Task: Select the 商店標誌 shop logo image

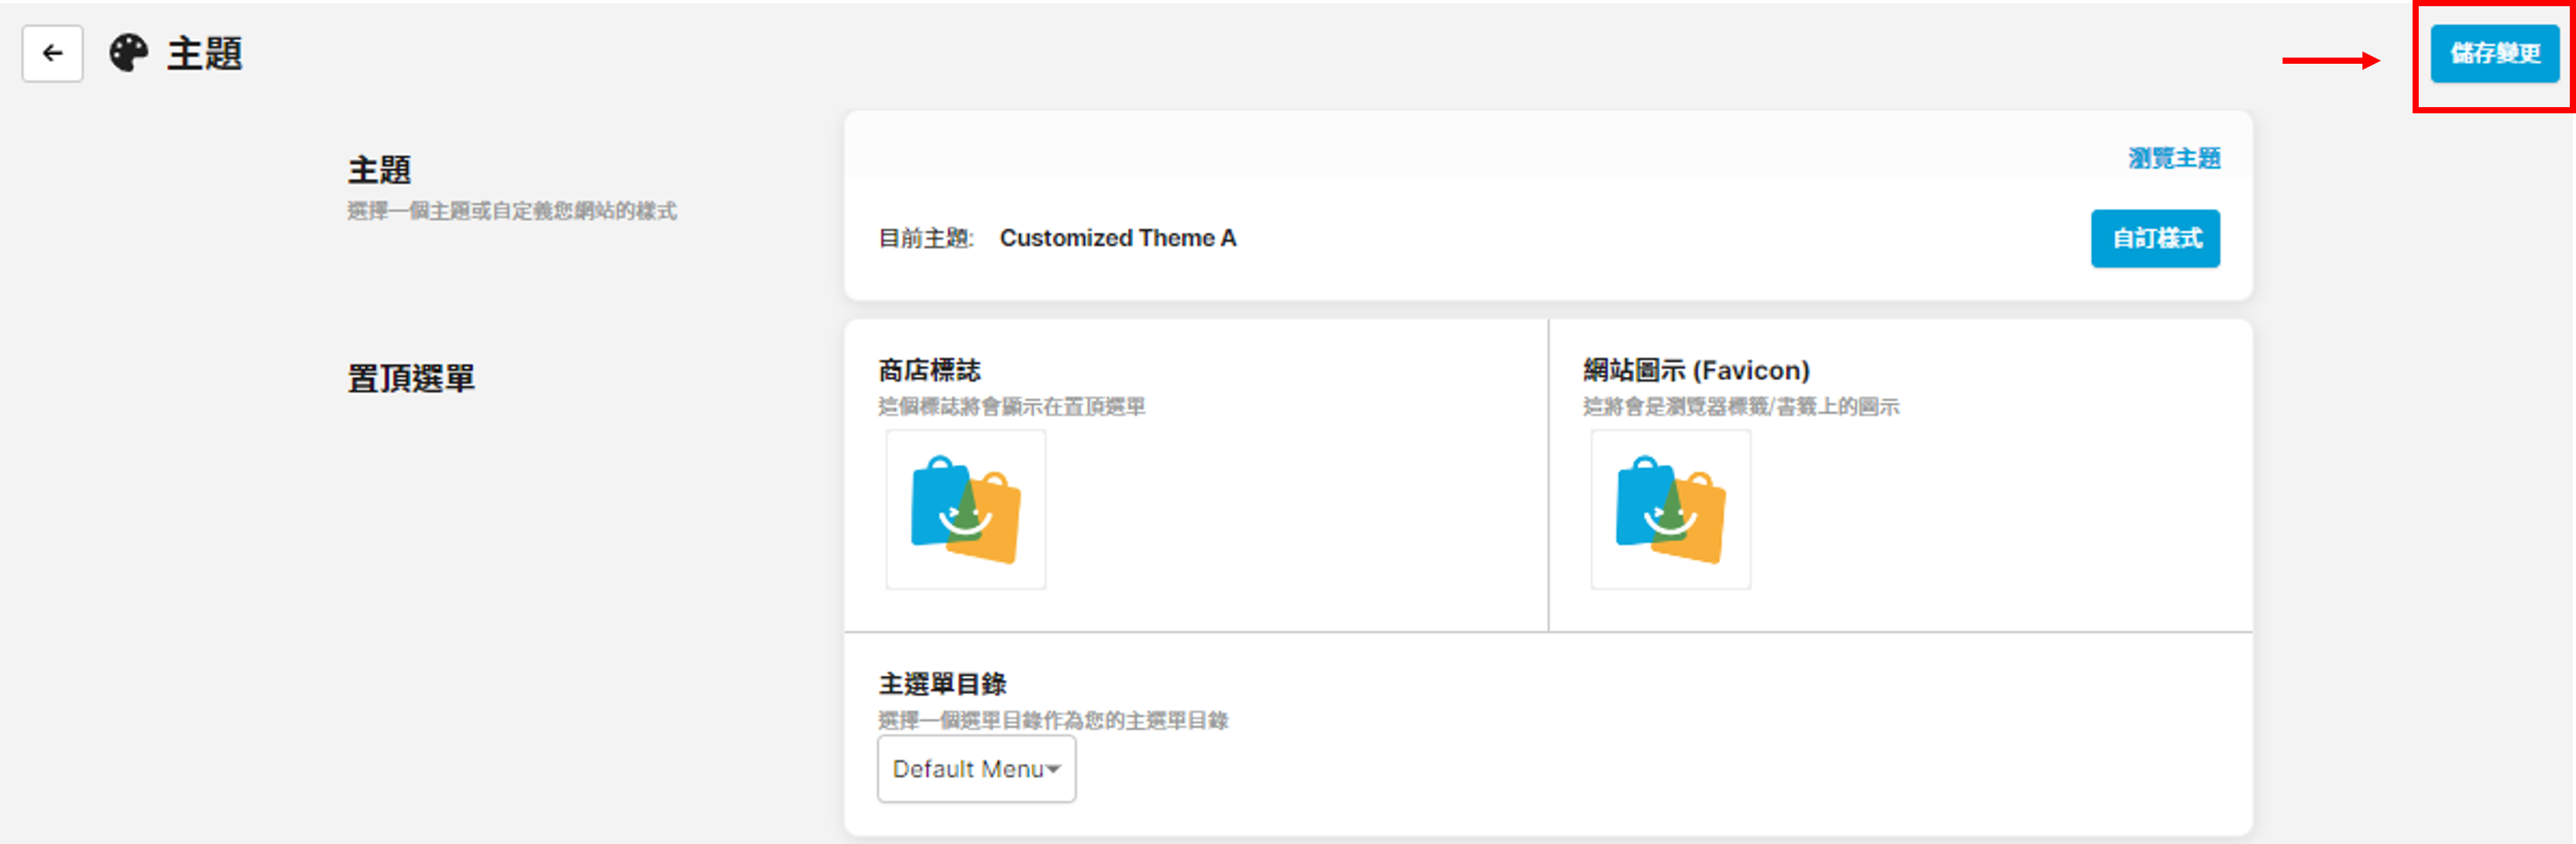Action: coord(965,510)
